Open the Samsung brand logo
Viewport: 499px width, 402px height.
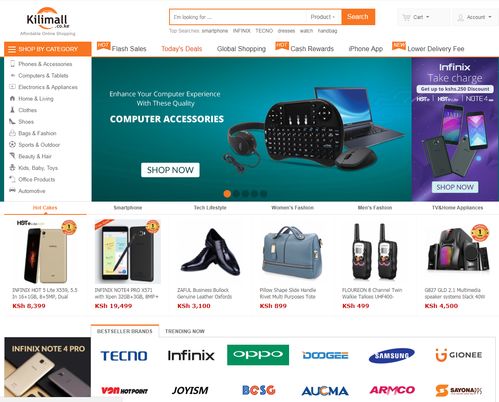point(392,355)
